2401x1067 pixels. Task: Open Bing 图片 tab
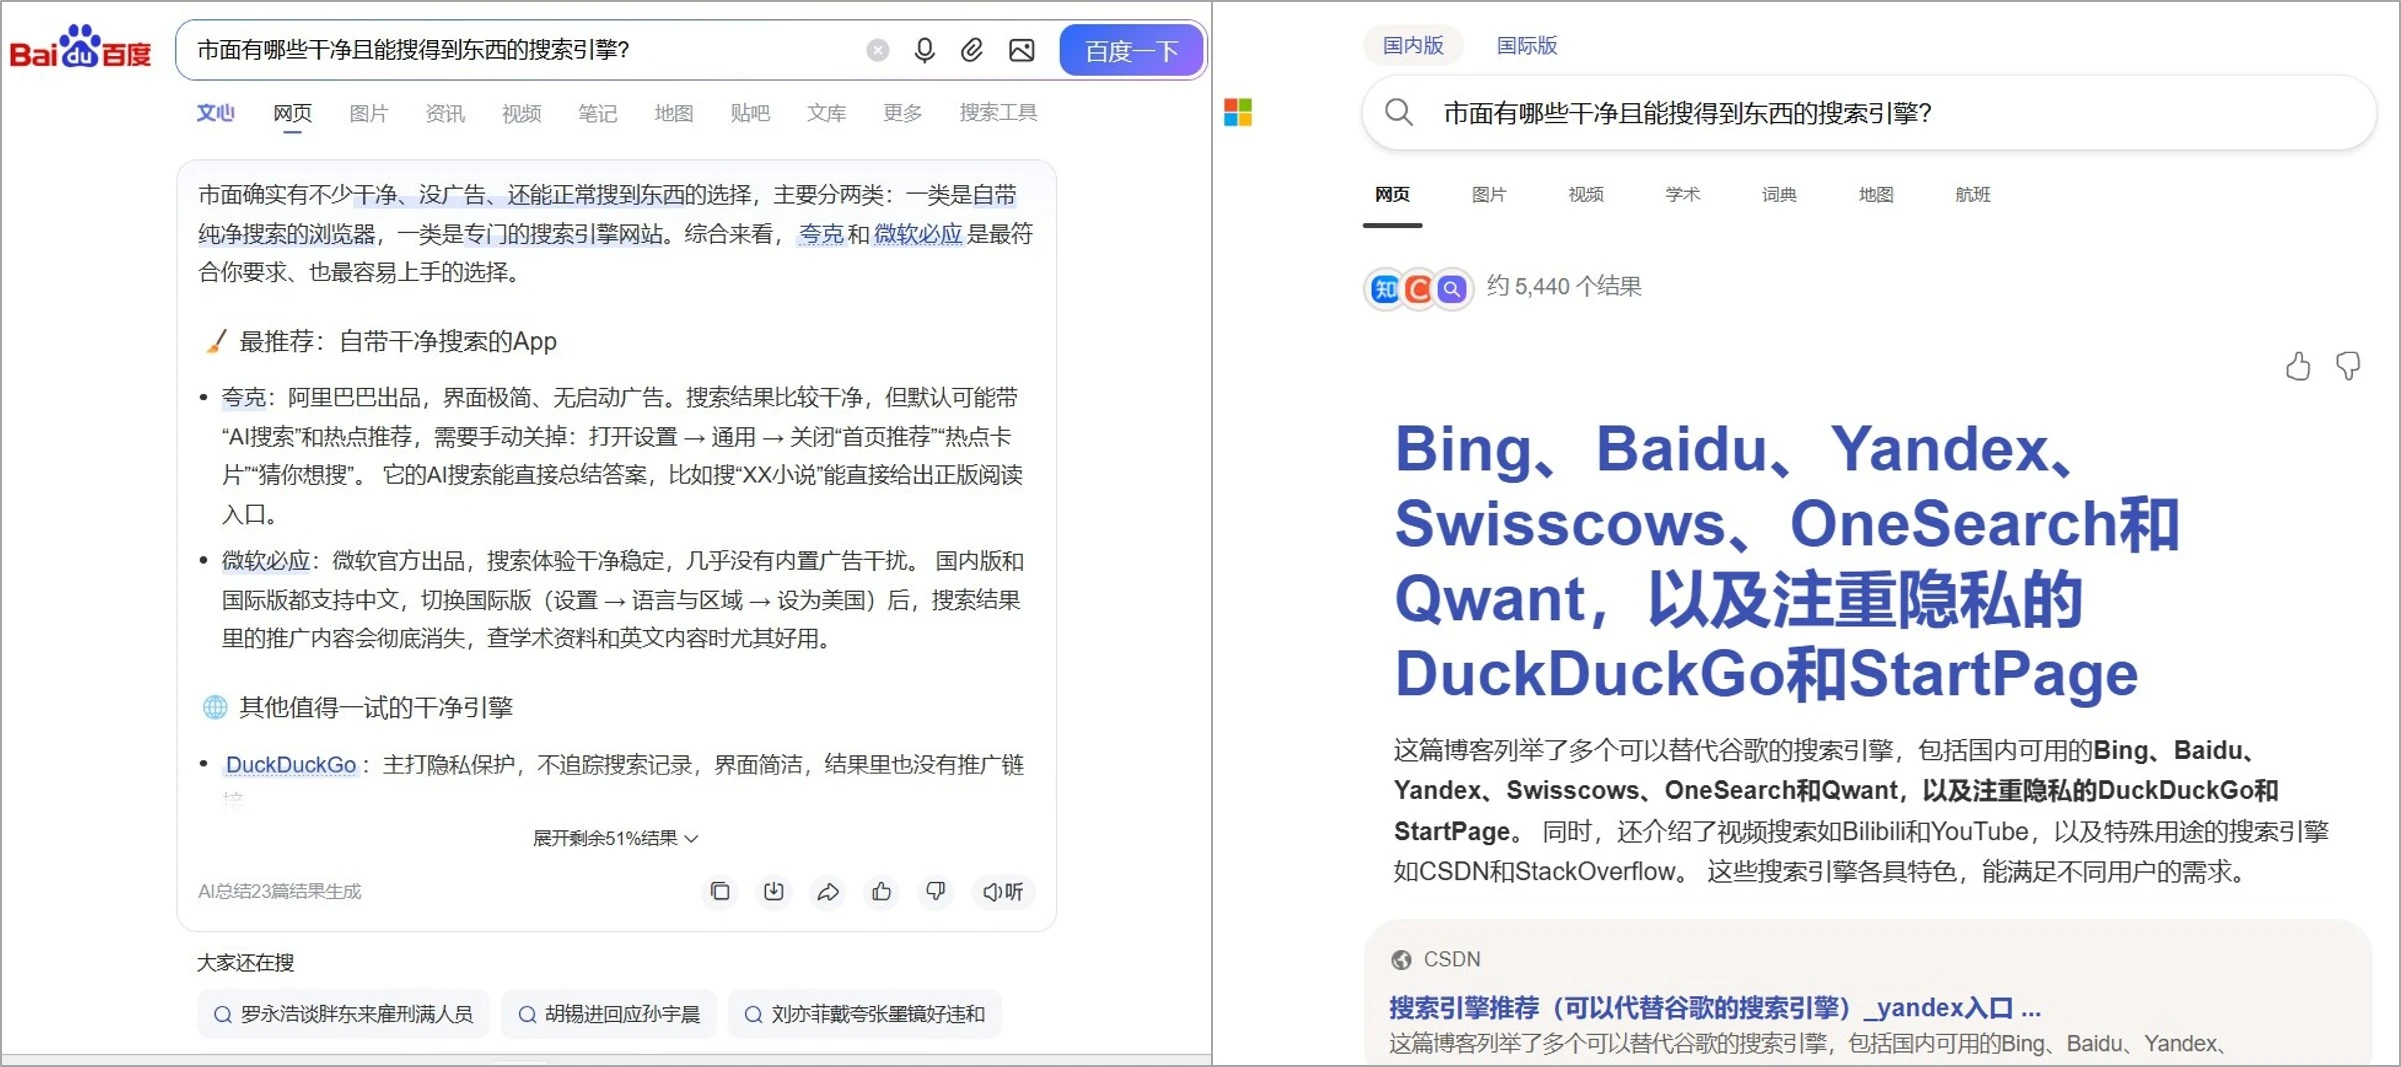click(x=1488, y=195)
